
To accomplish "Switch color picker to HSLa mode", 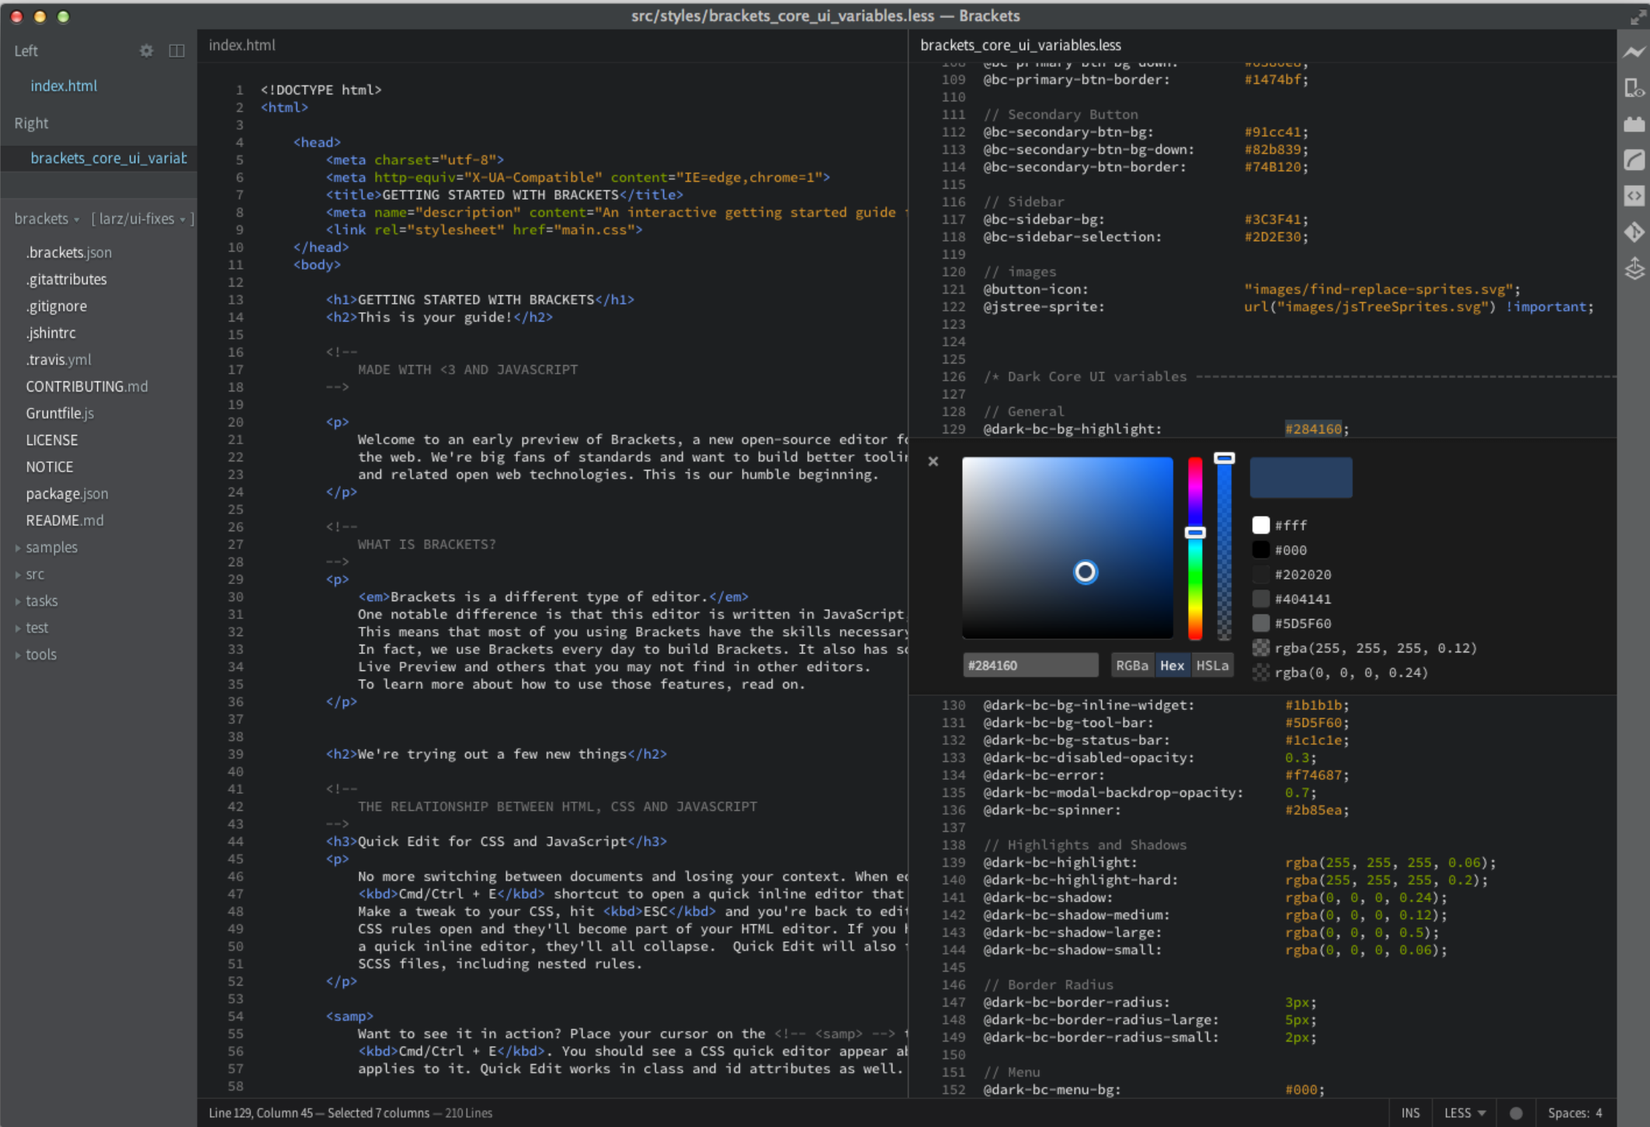I will 1213,664.
